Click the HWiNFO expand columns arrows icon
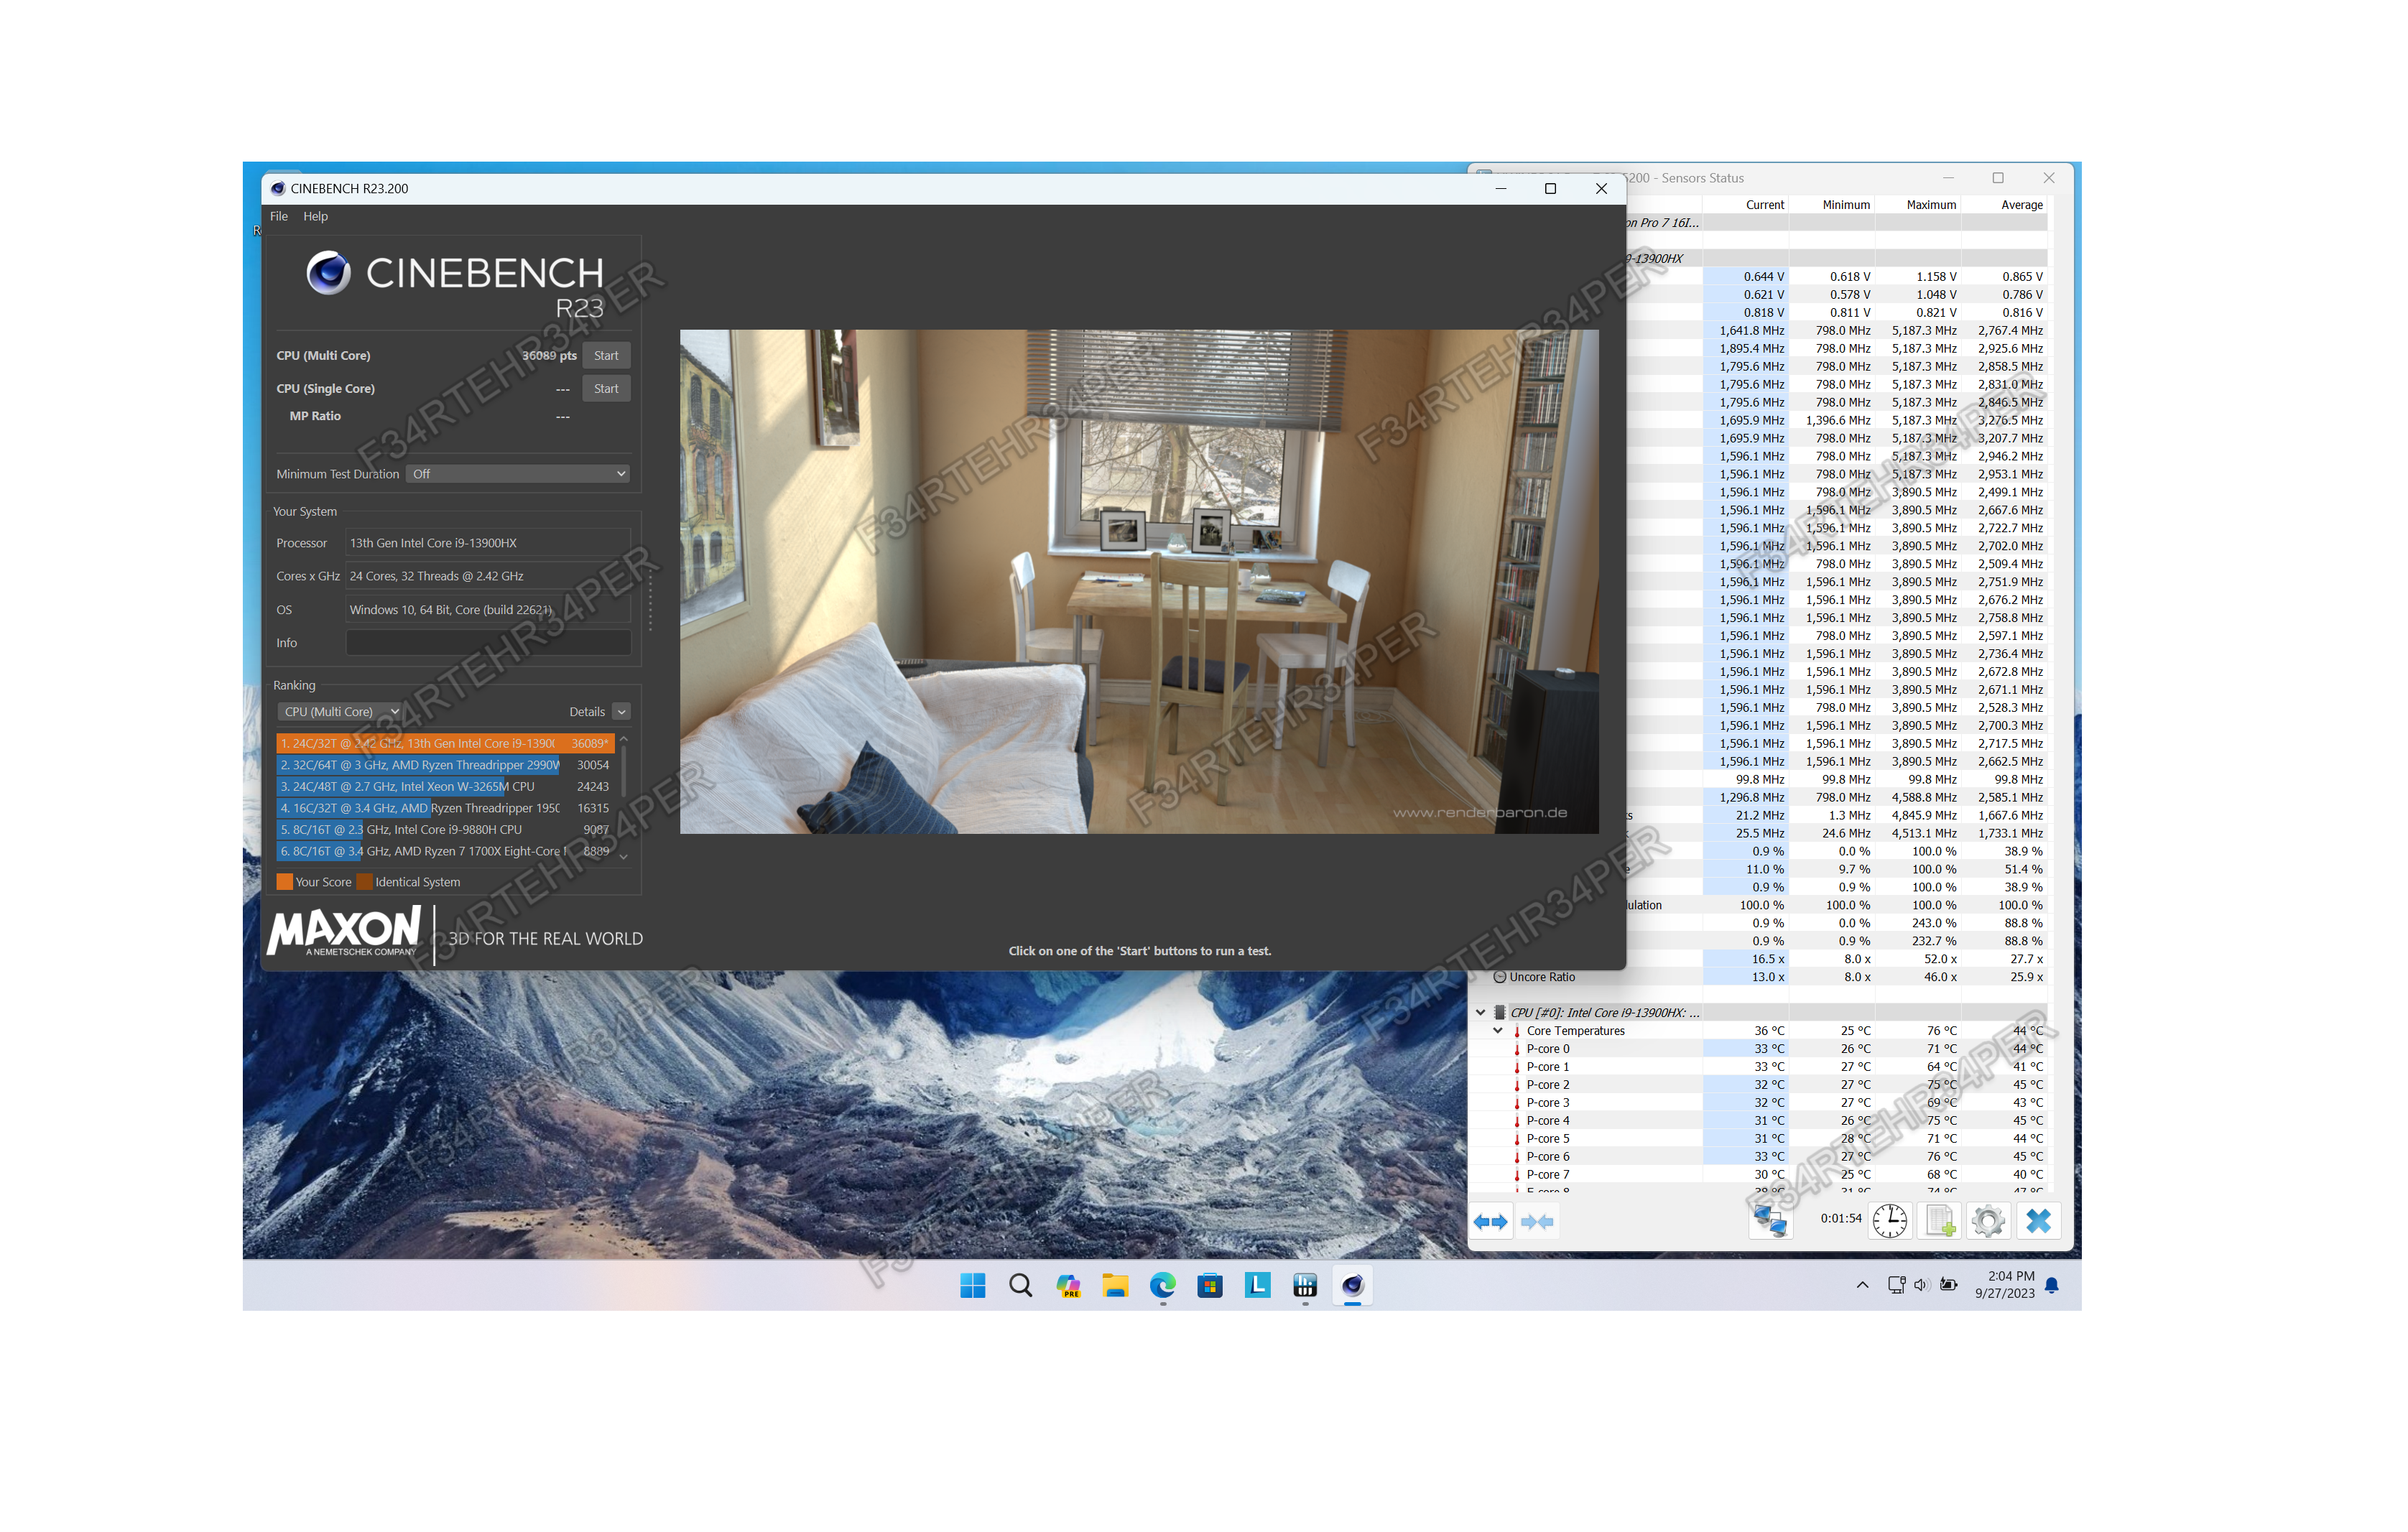 coord(1490,1221)
